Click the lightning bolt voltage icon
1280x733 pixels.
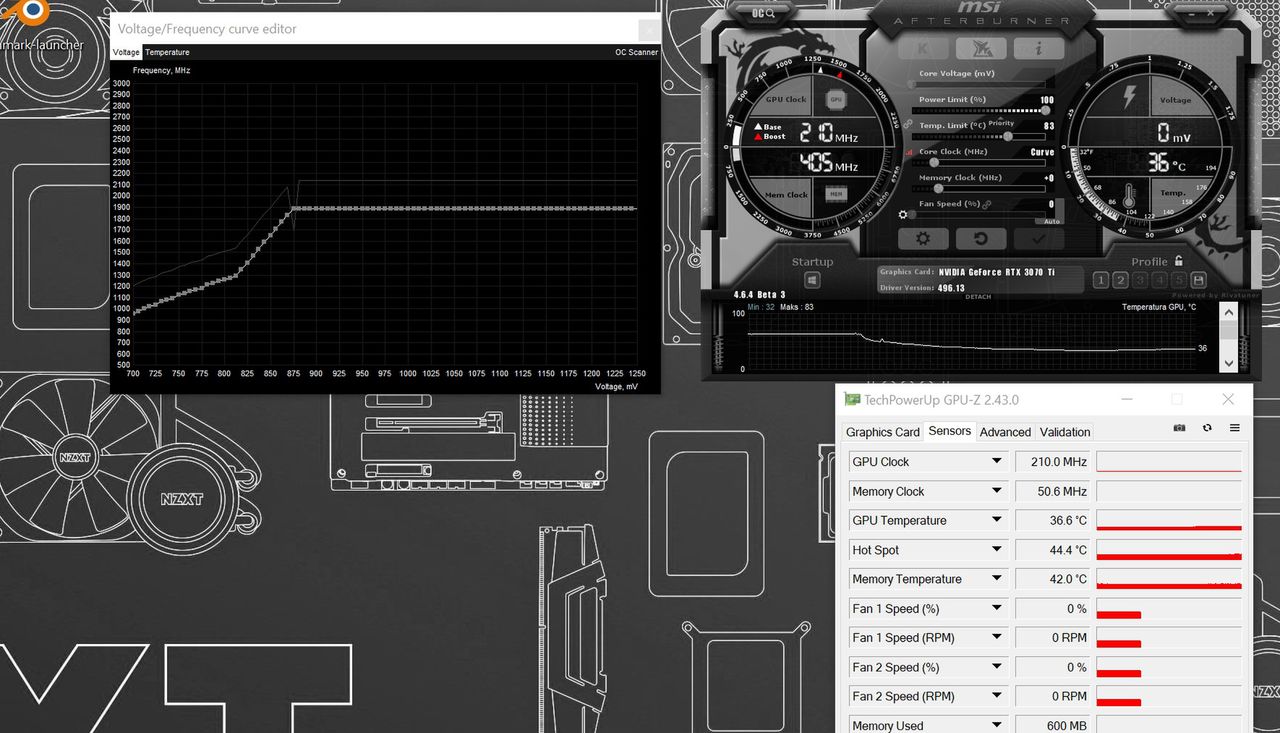point(1129,97)
